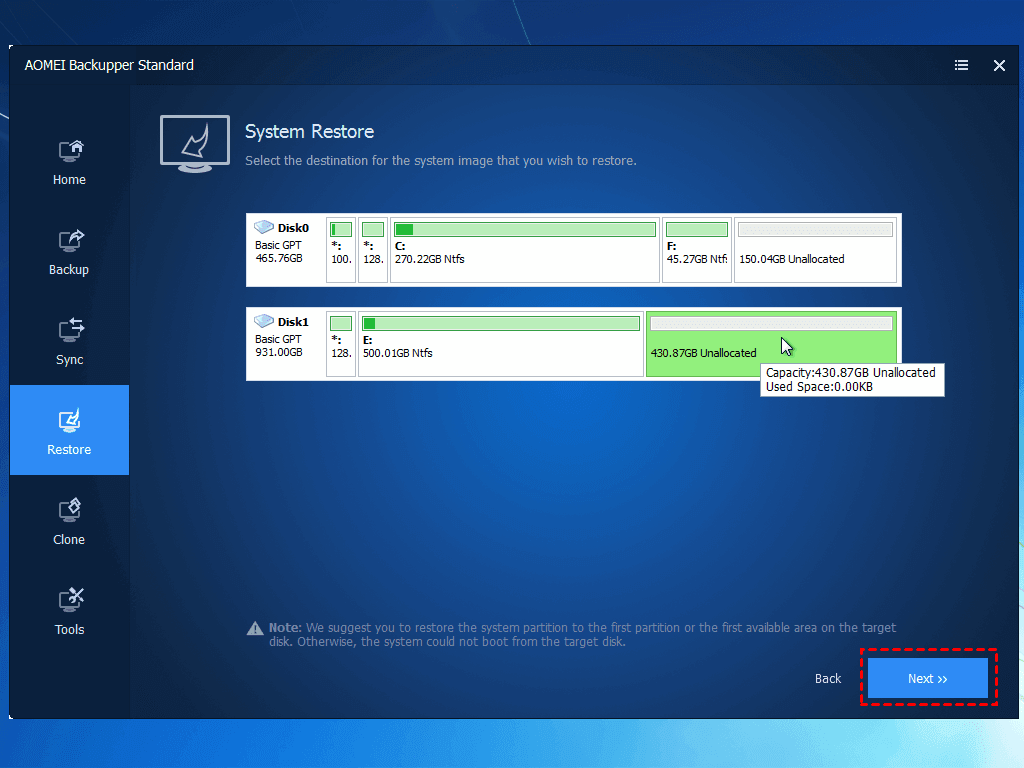Click the "Note:" suggestion text
This screenshot has width=1024, height=768.
pos(582,635)
